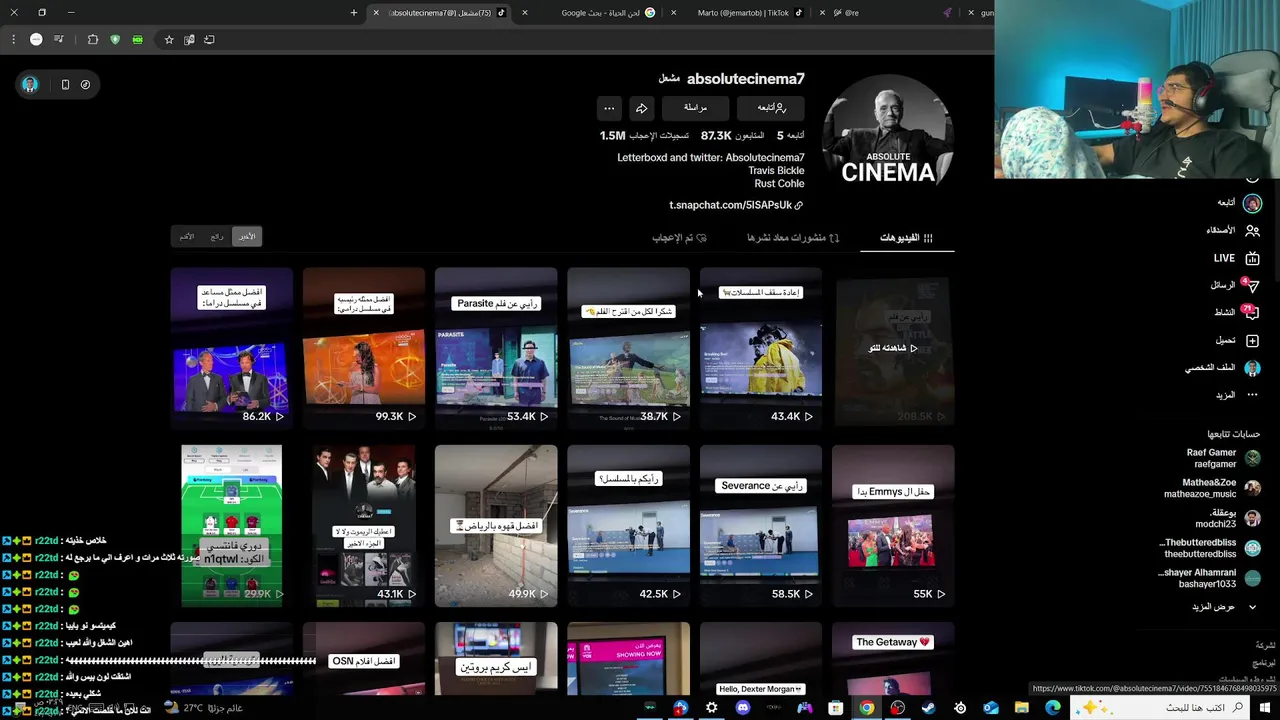Click the compass icon at top left
Image resolution: width=1280 pixels, height=720 pixels.
[x=85, y=85]
